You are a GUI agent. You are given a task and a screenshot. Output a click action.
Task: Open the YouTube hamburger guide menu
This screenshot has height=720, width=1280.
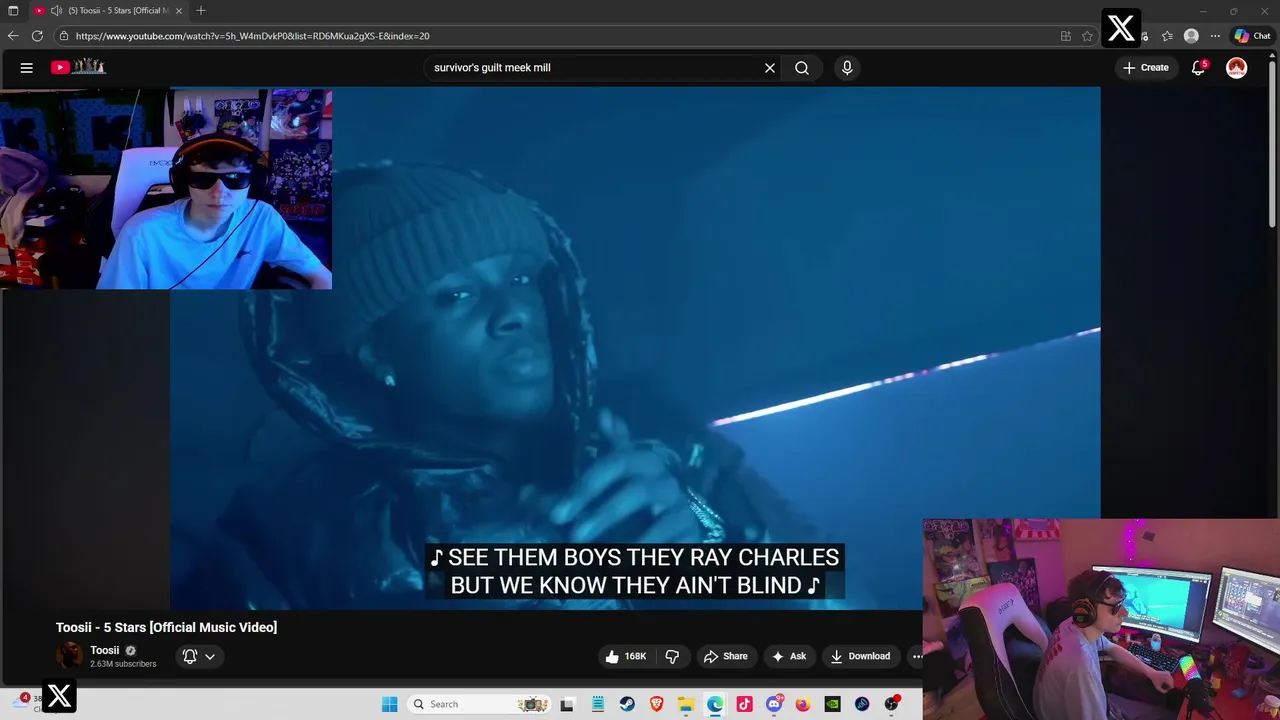point(27,68)
